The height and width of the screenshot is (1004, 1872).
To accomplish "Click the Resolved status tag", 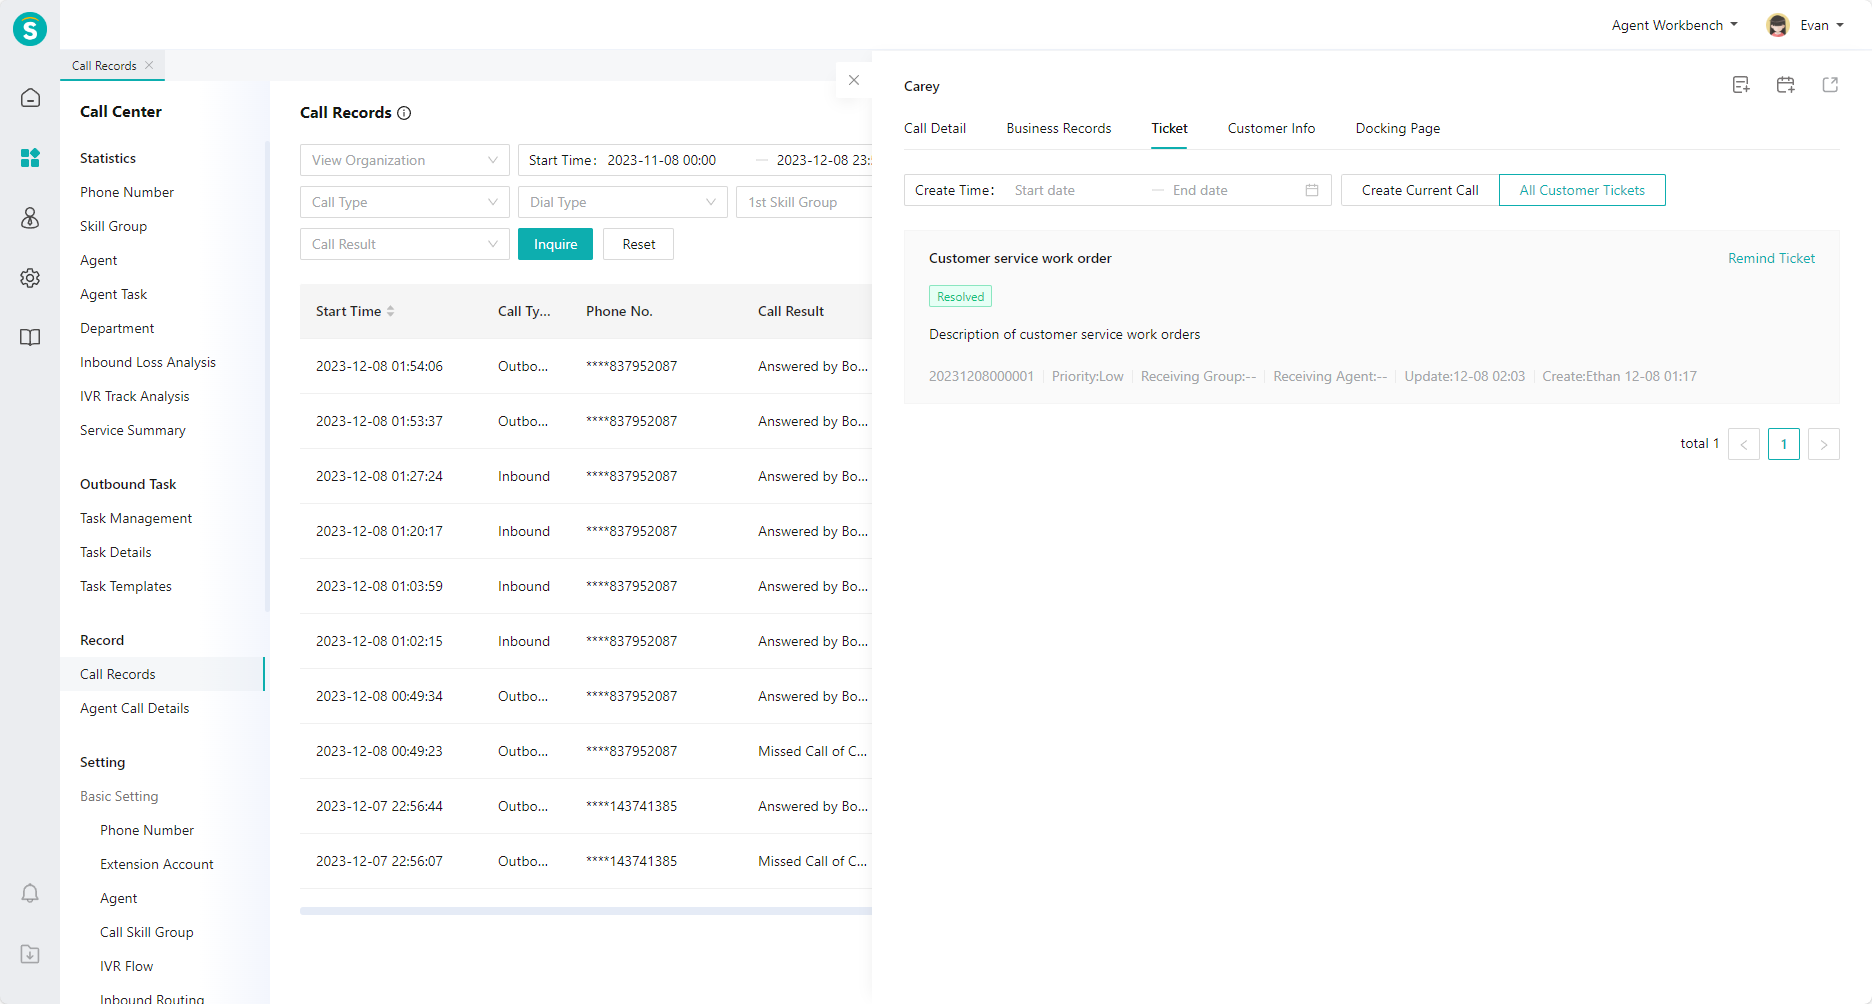I will click(x=960, y=297).
